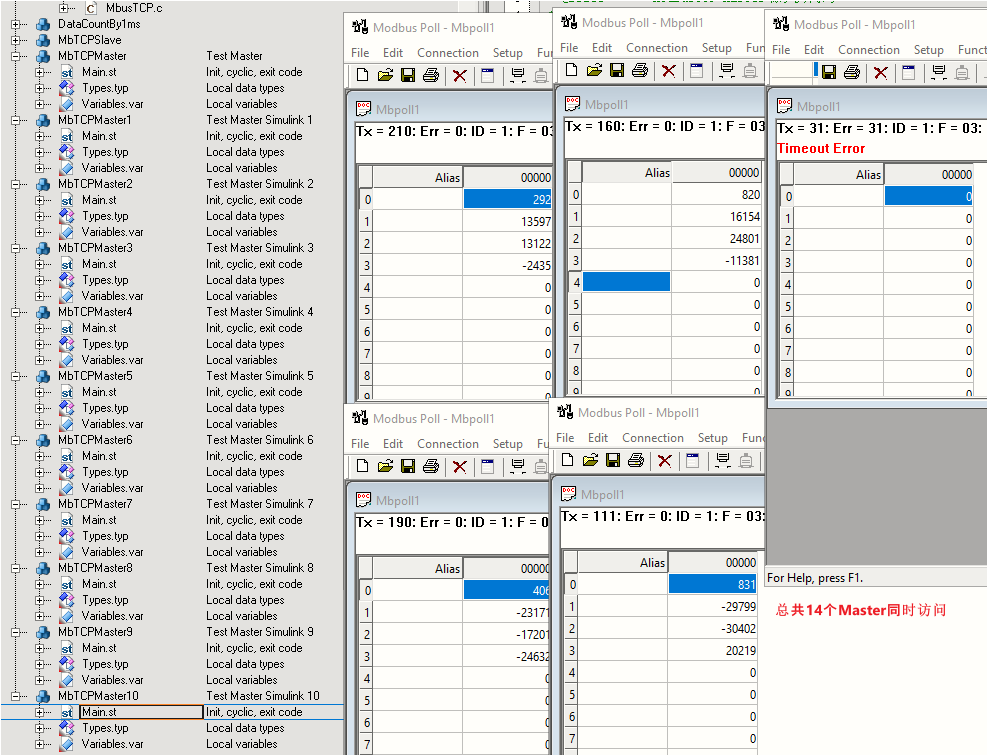The height and width of the screenshot is (755, 987).
Task: Collapse the MbTCPMaster8 tree node
Action: coord(16,568)
